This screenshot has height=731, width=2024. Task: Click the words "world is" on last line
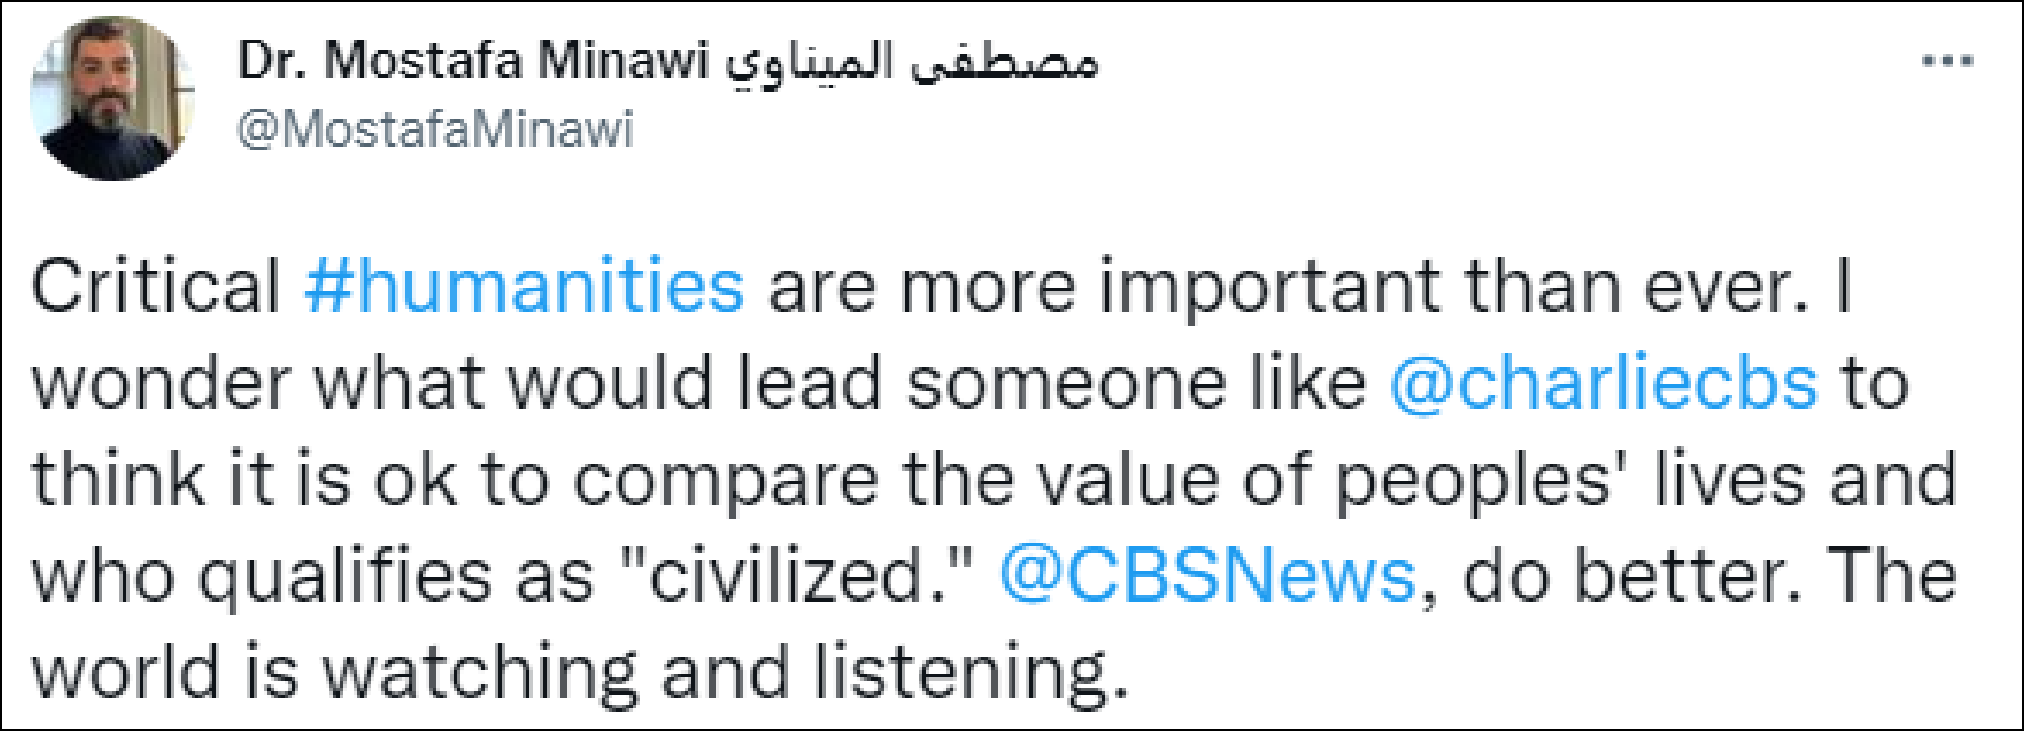pos(166,672)
